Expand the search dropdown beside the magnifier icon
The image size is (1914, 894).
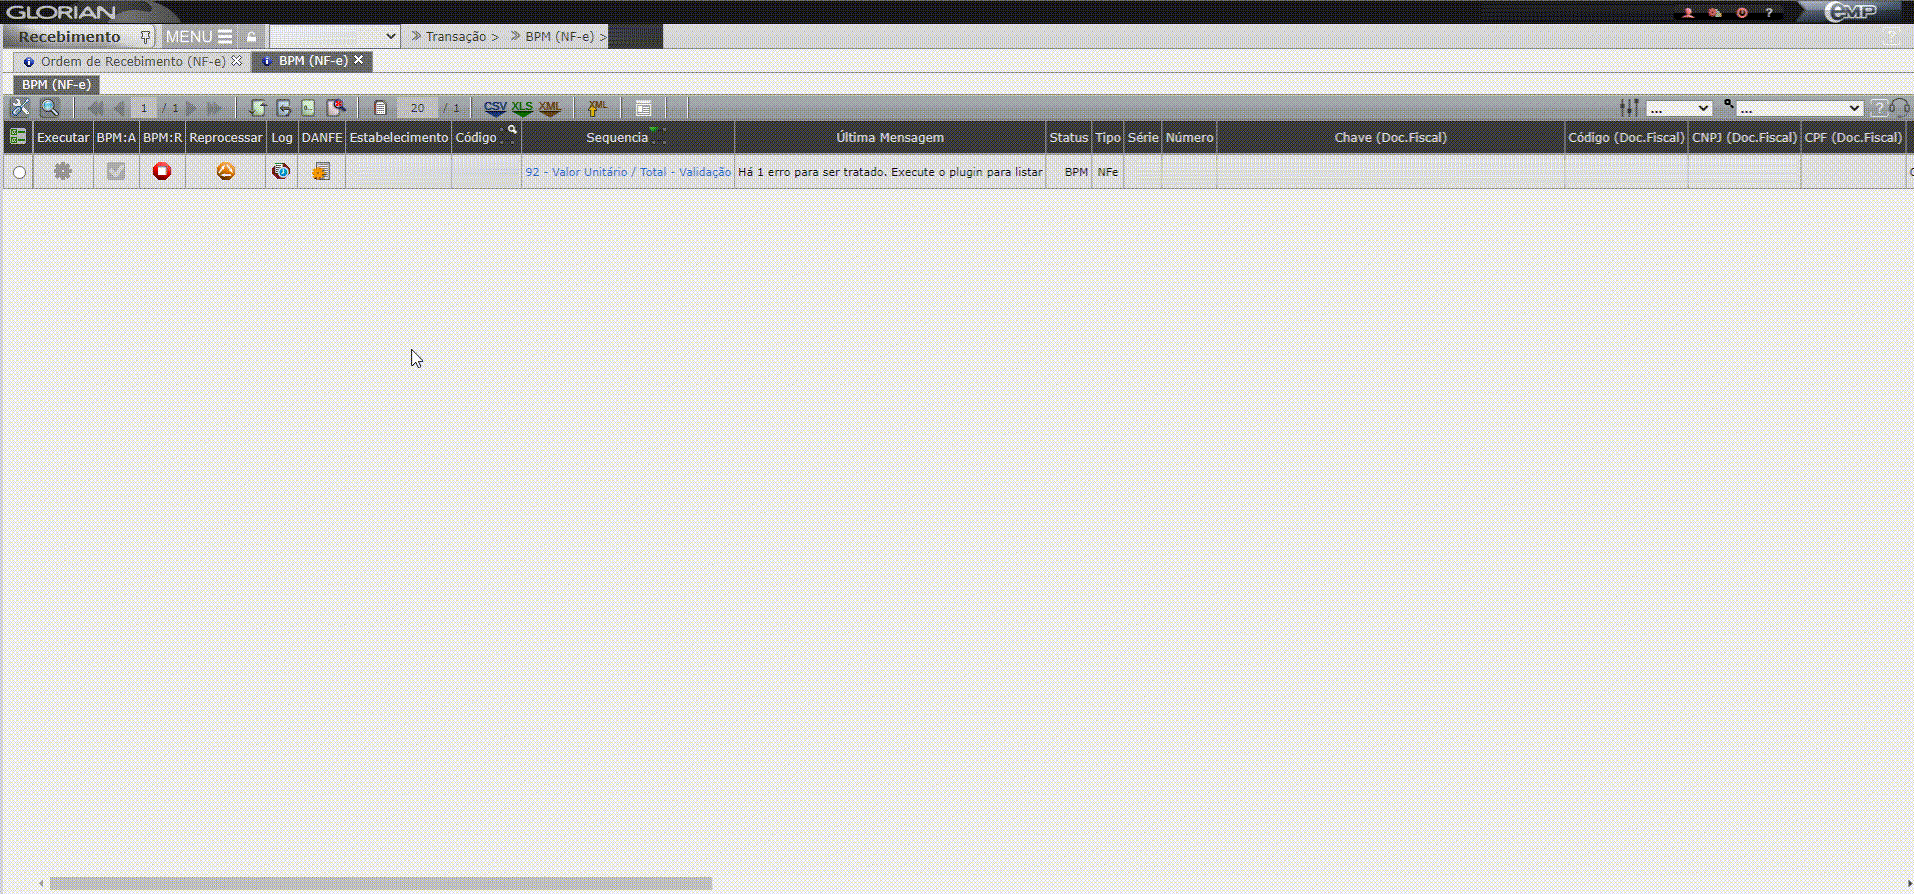pos(1798,108)
